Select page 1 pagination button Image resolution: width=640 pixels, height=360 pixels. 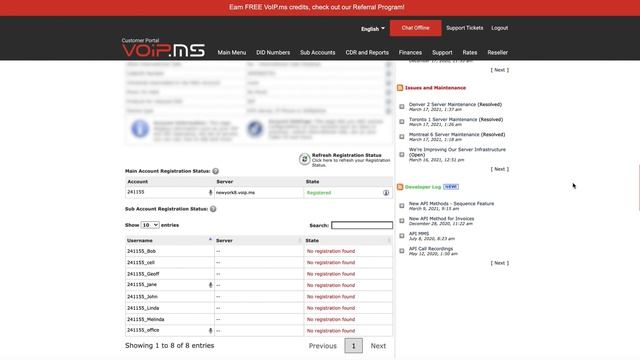(x=353, y=346)
